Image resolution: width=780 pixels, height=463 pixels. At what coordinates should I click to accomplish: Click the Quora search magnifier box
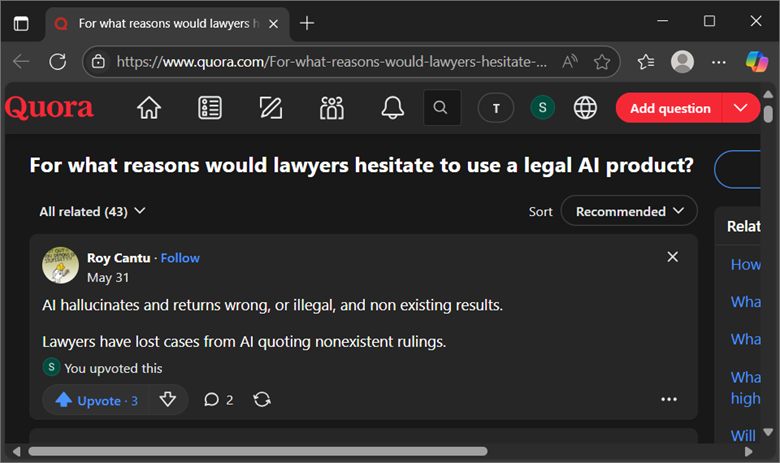click(x=442, y=107)
